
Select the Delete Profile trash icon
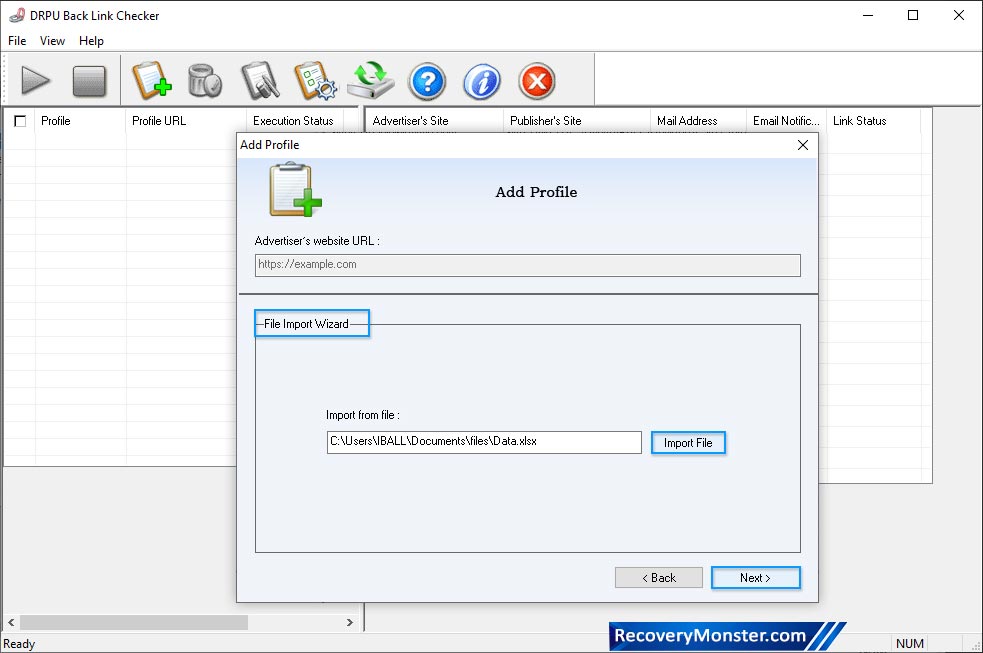coord(205,81)
